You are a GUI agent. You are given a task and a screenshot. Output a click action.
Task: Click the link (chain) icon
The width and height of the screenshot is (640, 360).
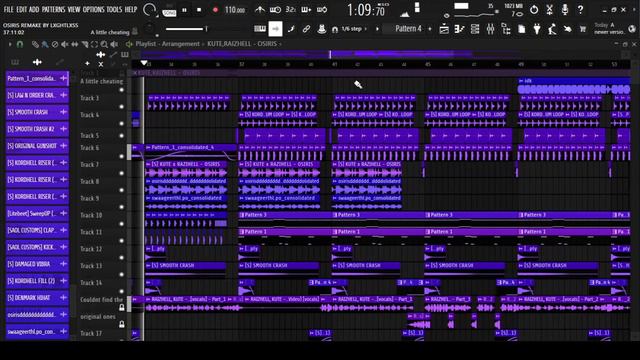[306, 29]
